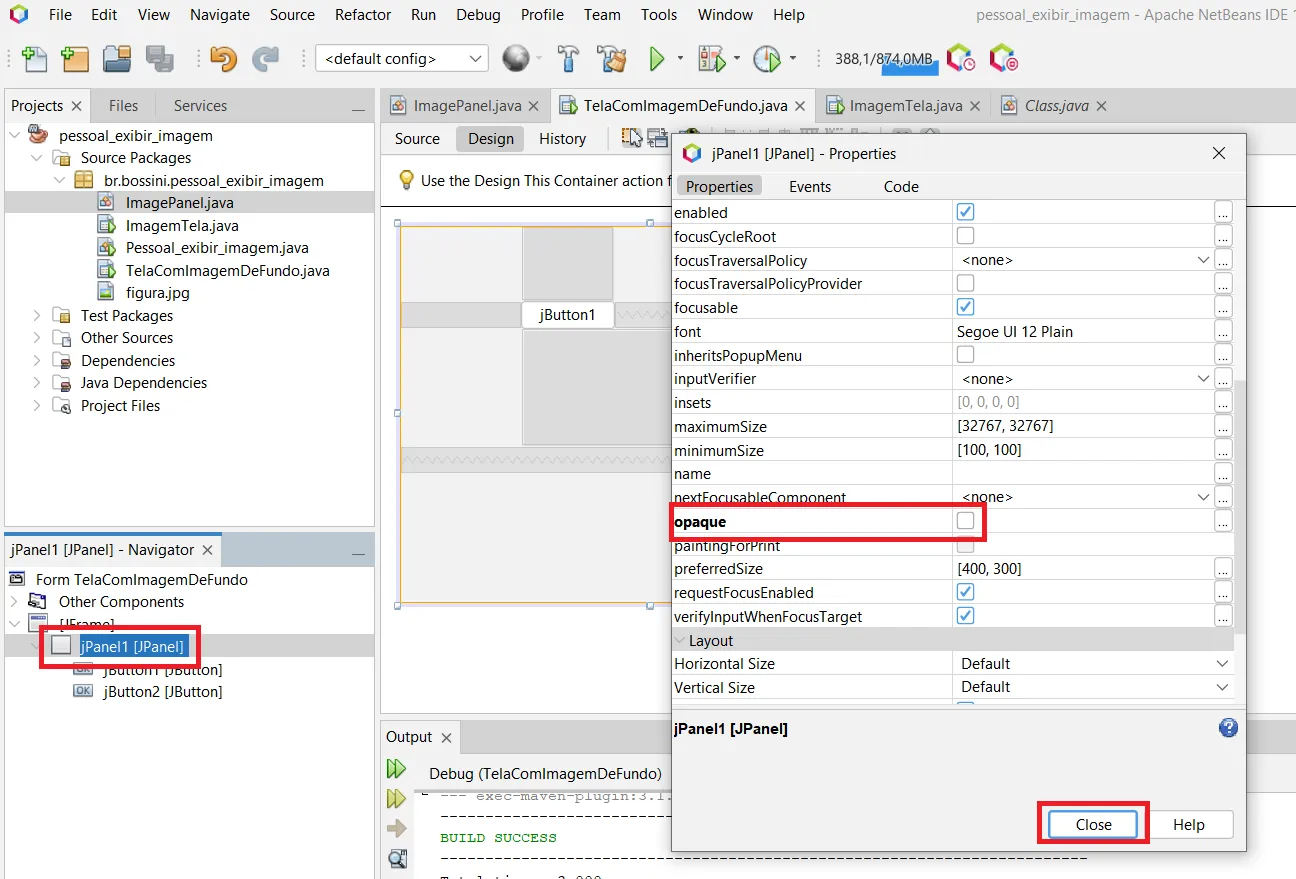Image resolution: width=1296 pixels, height=879 pixels.
Task: Click the top green rerun icon in Output
Action: [397, 769]
